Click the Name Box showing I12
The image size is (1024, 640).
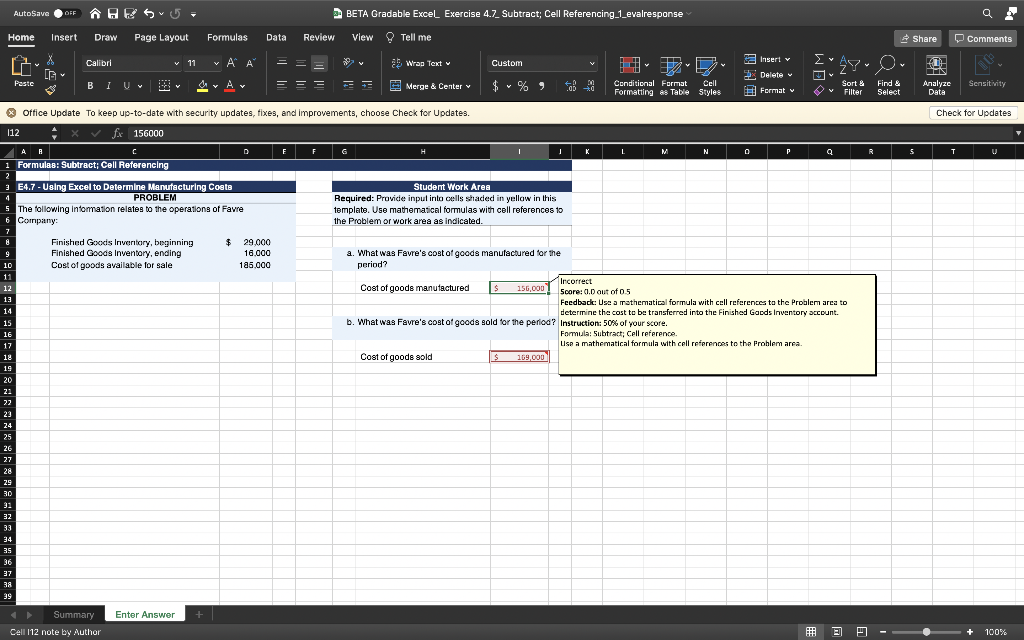[26, 133]
